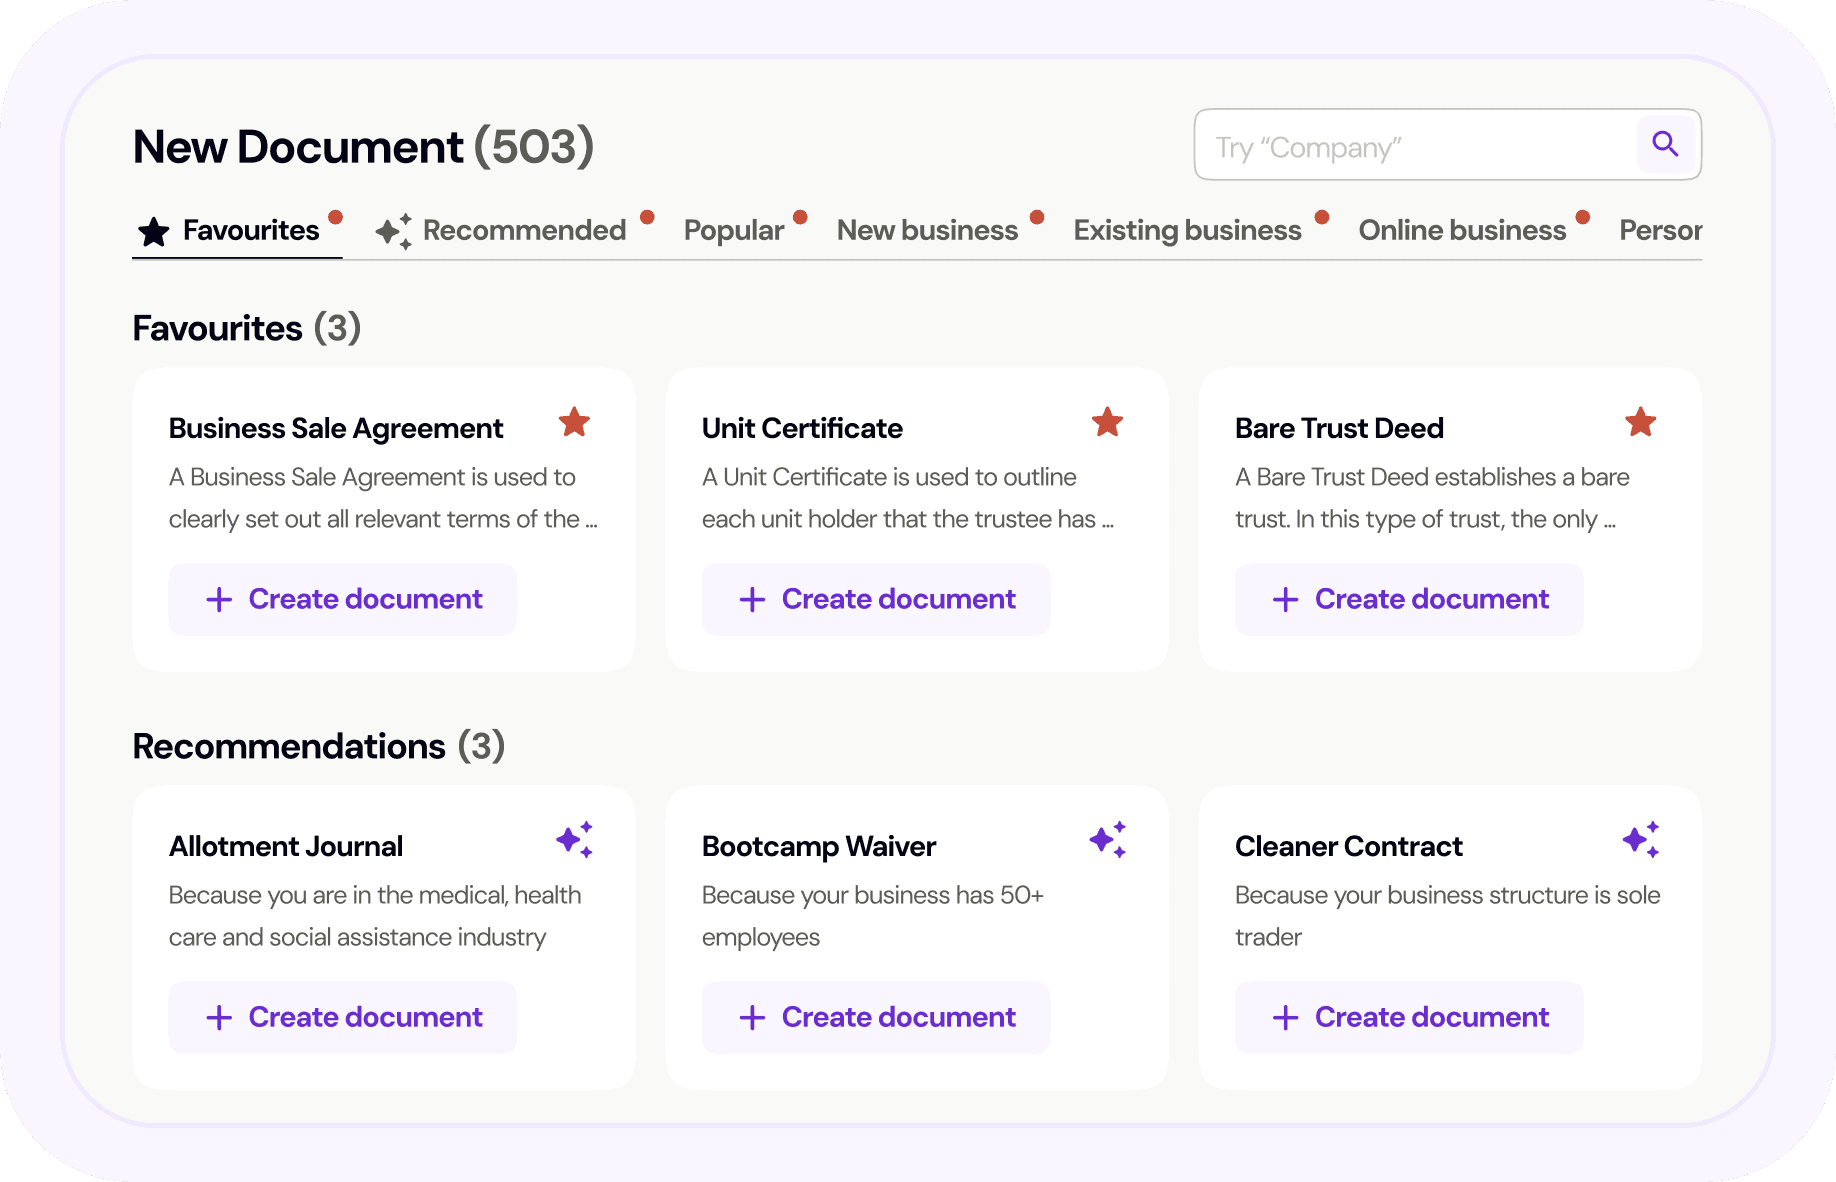Remove Bare Trust Deed star favourite
The width and height of the screenshot is (1836, 1182).
tap(1640, 423)
